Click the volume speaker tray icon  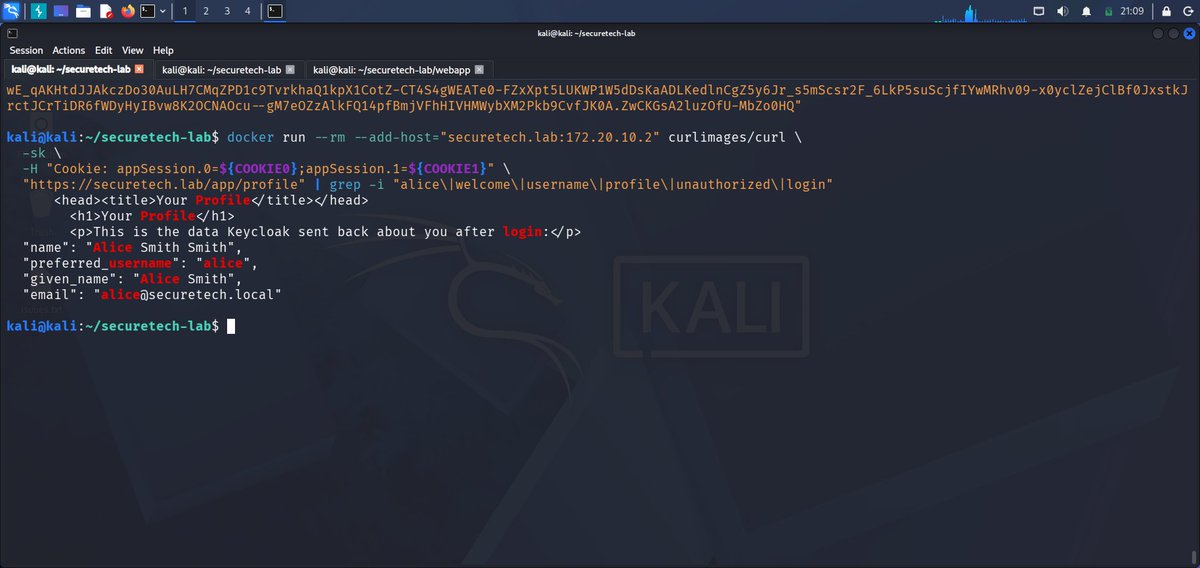tap(1063, 11)
